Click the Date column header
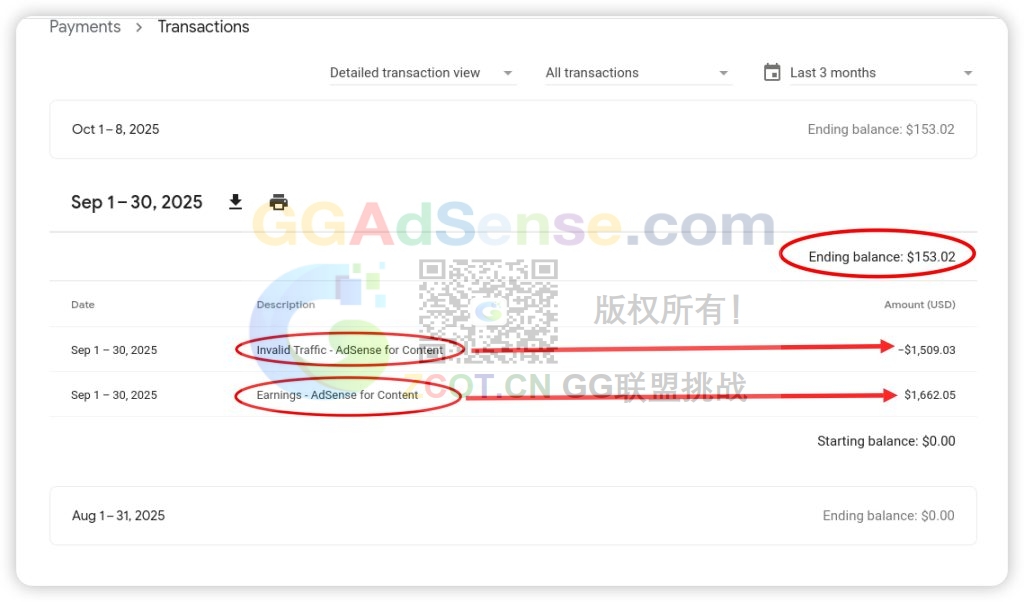This screenshot has width=1024, height=602. [83, 304]
